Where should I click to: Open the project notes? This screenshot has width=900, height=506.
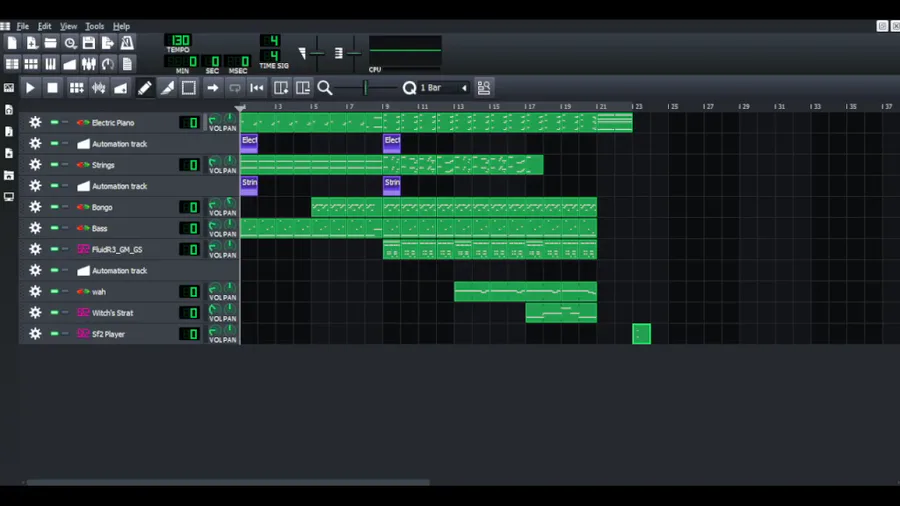pos(127,64)
